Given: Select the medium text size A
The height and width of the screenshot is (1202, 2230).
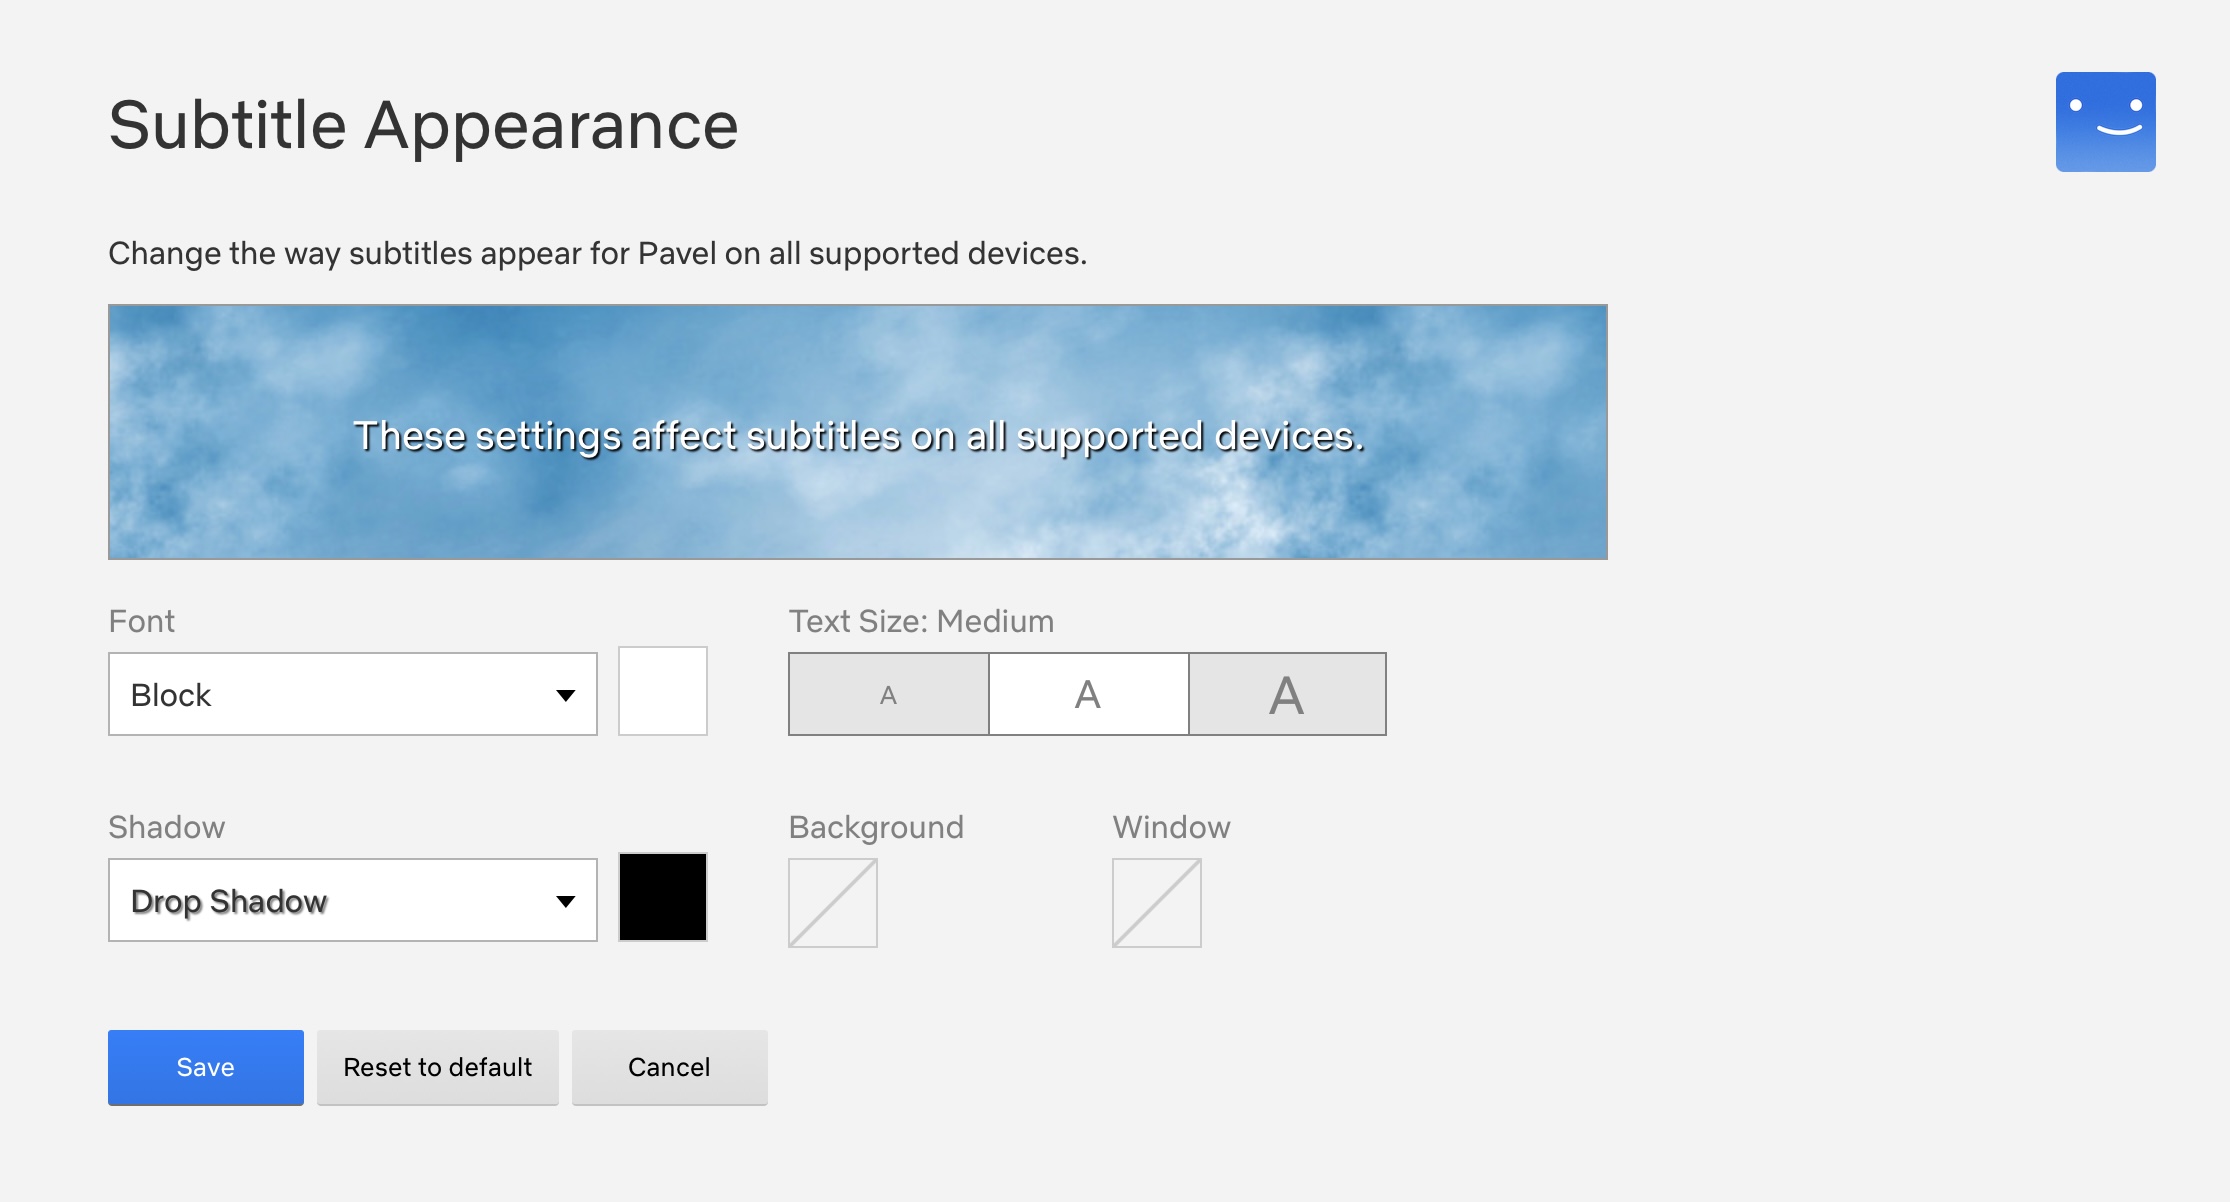Looking at the screenshot, I should coord(1088,695).
